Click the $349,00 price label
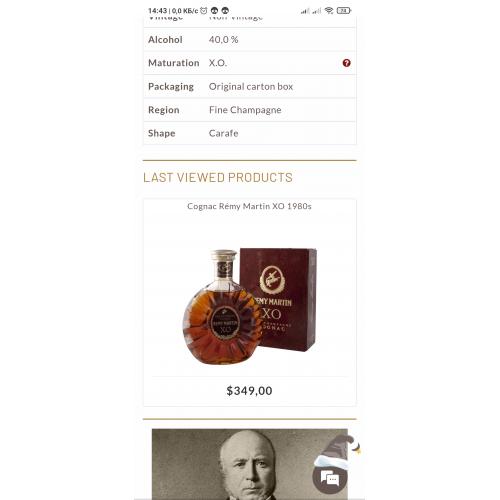This screenshot has height=500, width=500. pos(249,390)
